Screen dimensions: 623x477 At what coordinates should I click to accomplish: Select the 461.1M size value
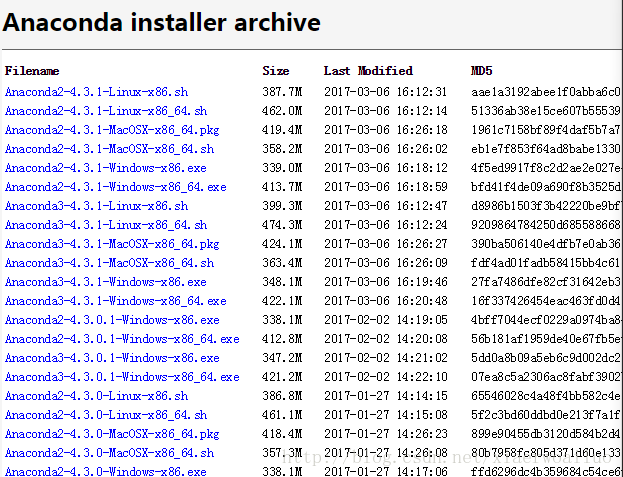pos(282,415)
